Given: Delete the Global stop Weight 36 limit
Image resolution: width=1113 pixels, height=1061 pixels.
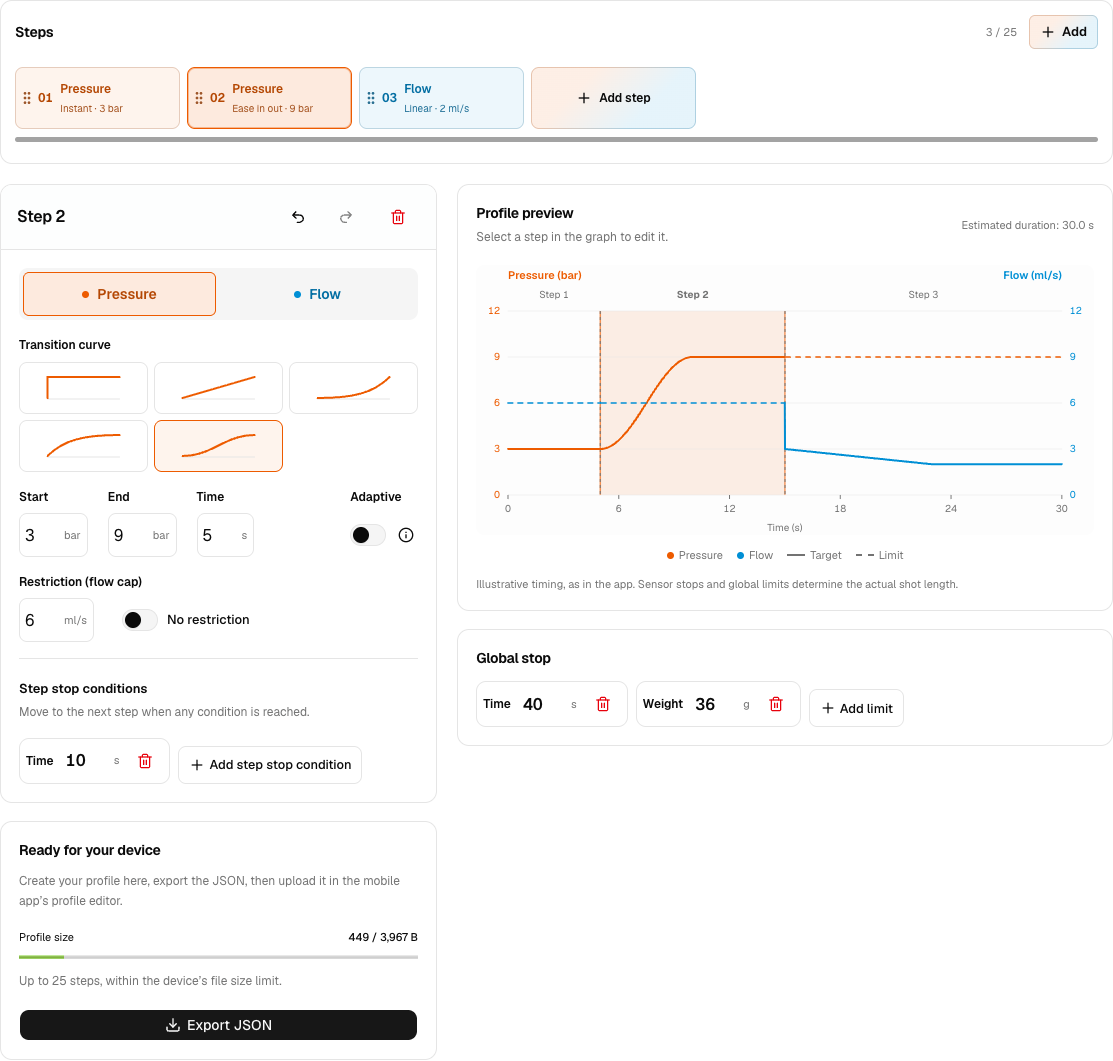Looking at the screenshot, I should pos(776,704).
